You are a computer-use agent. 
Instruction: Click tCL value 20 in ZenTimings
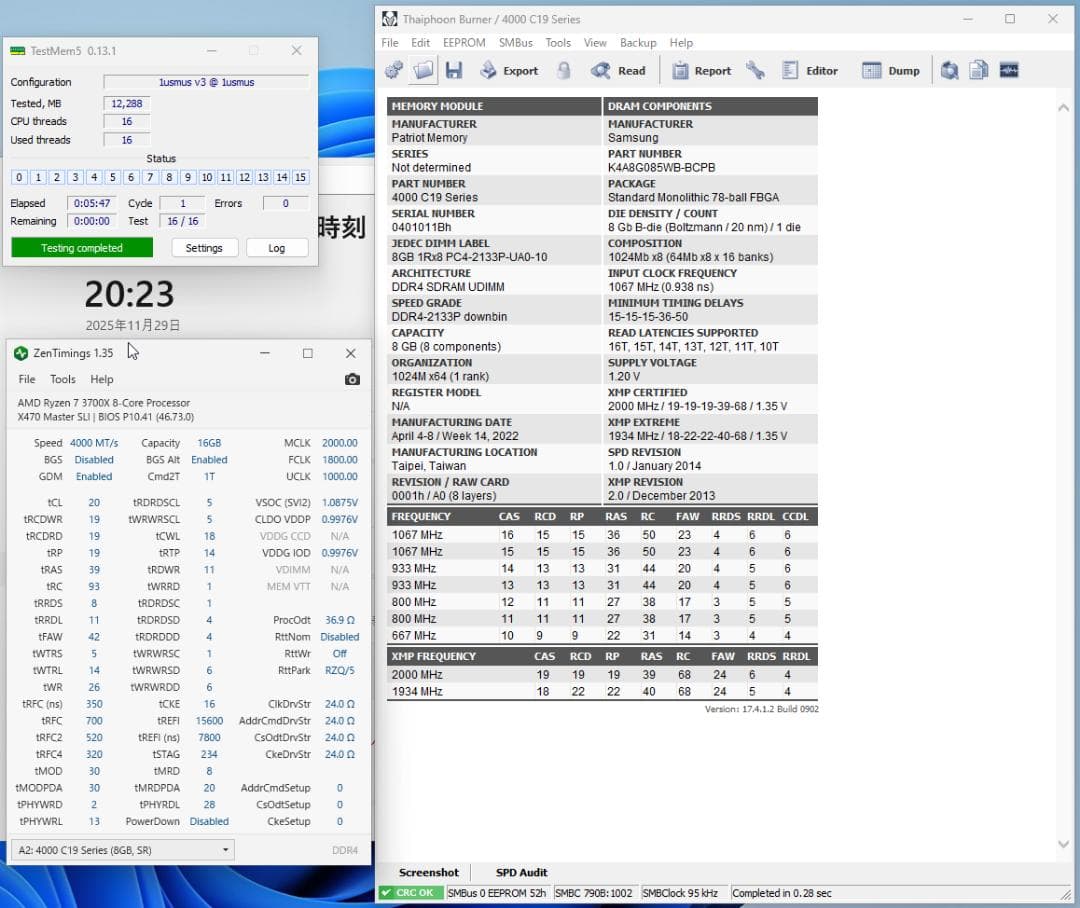tap(94, 503)
